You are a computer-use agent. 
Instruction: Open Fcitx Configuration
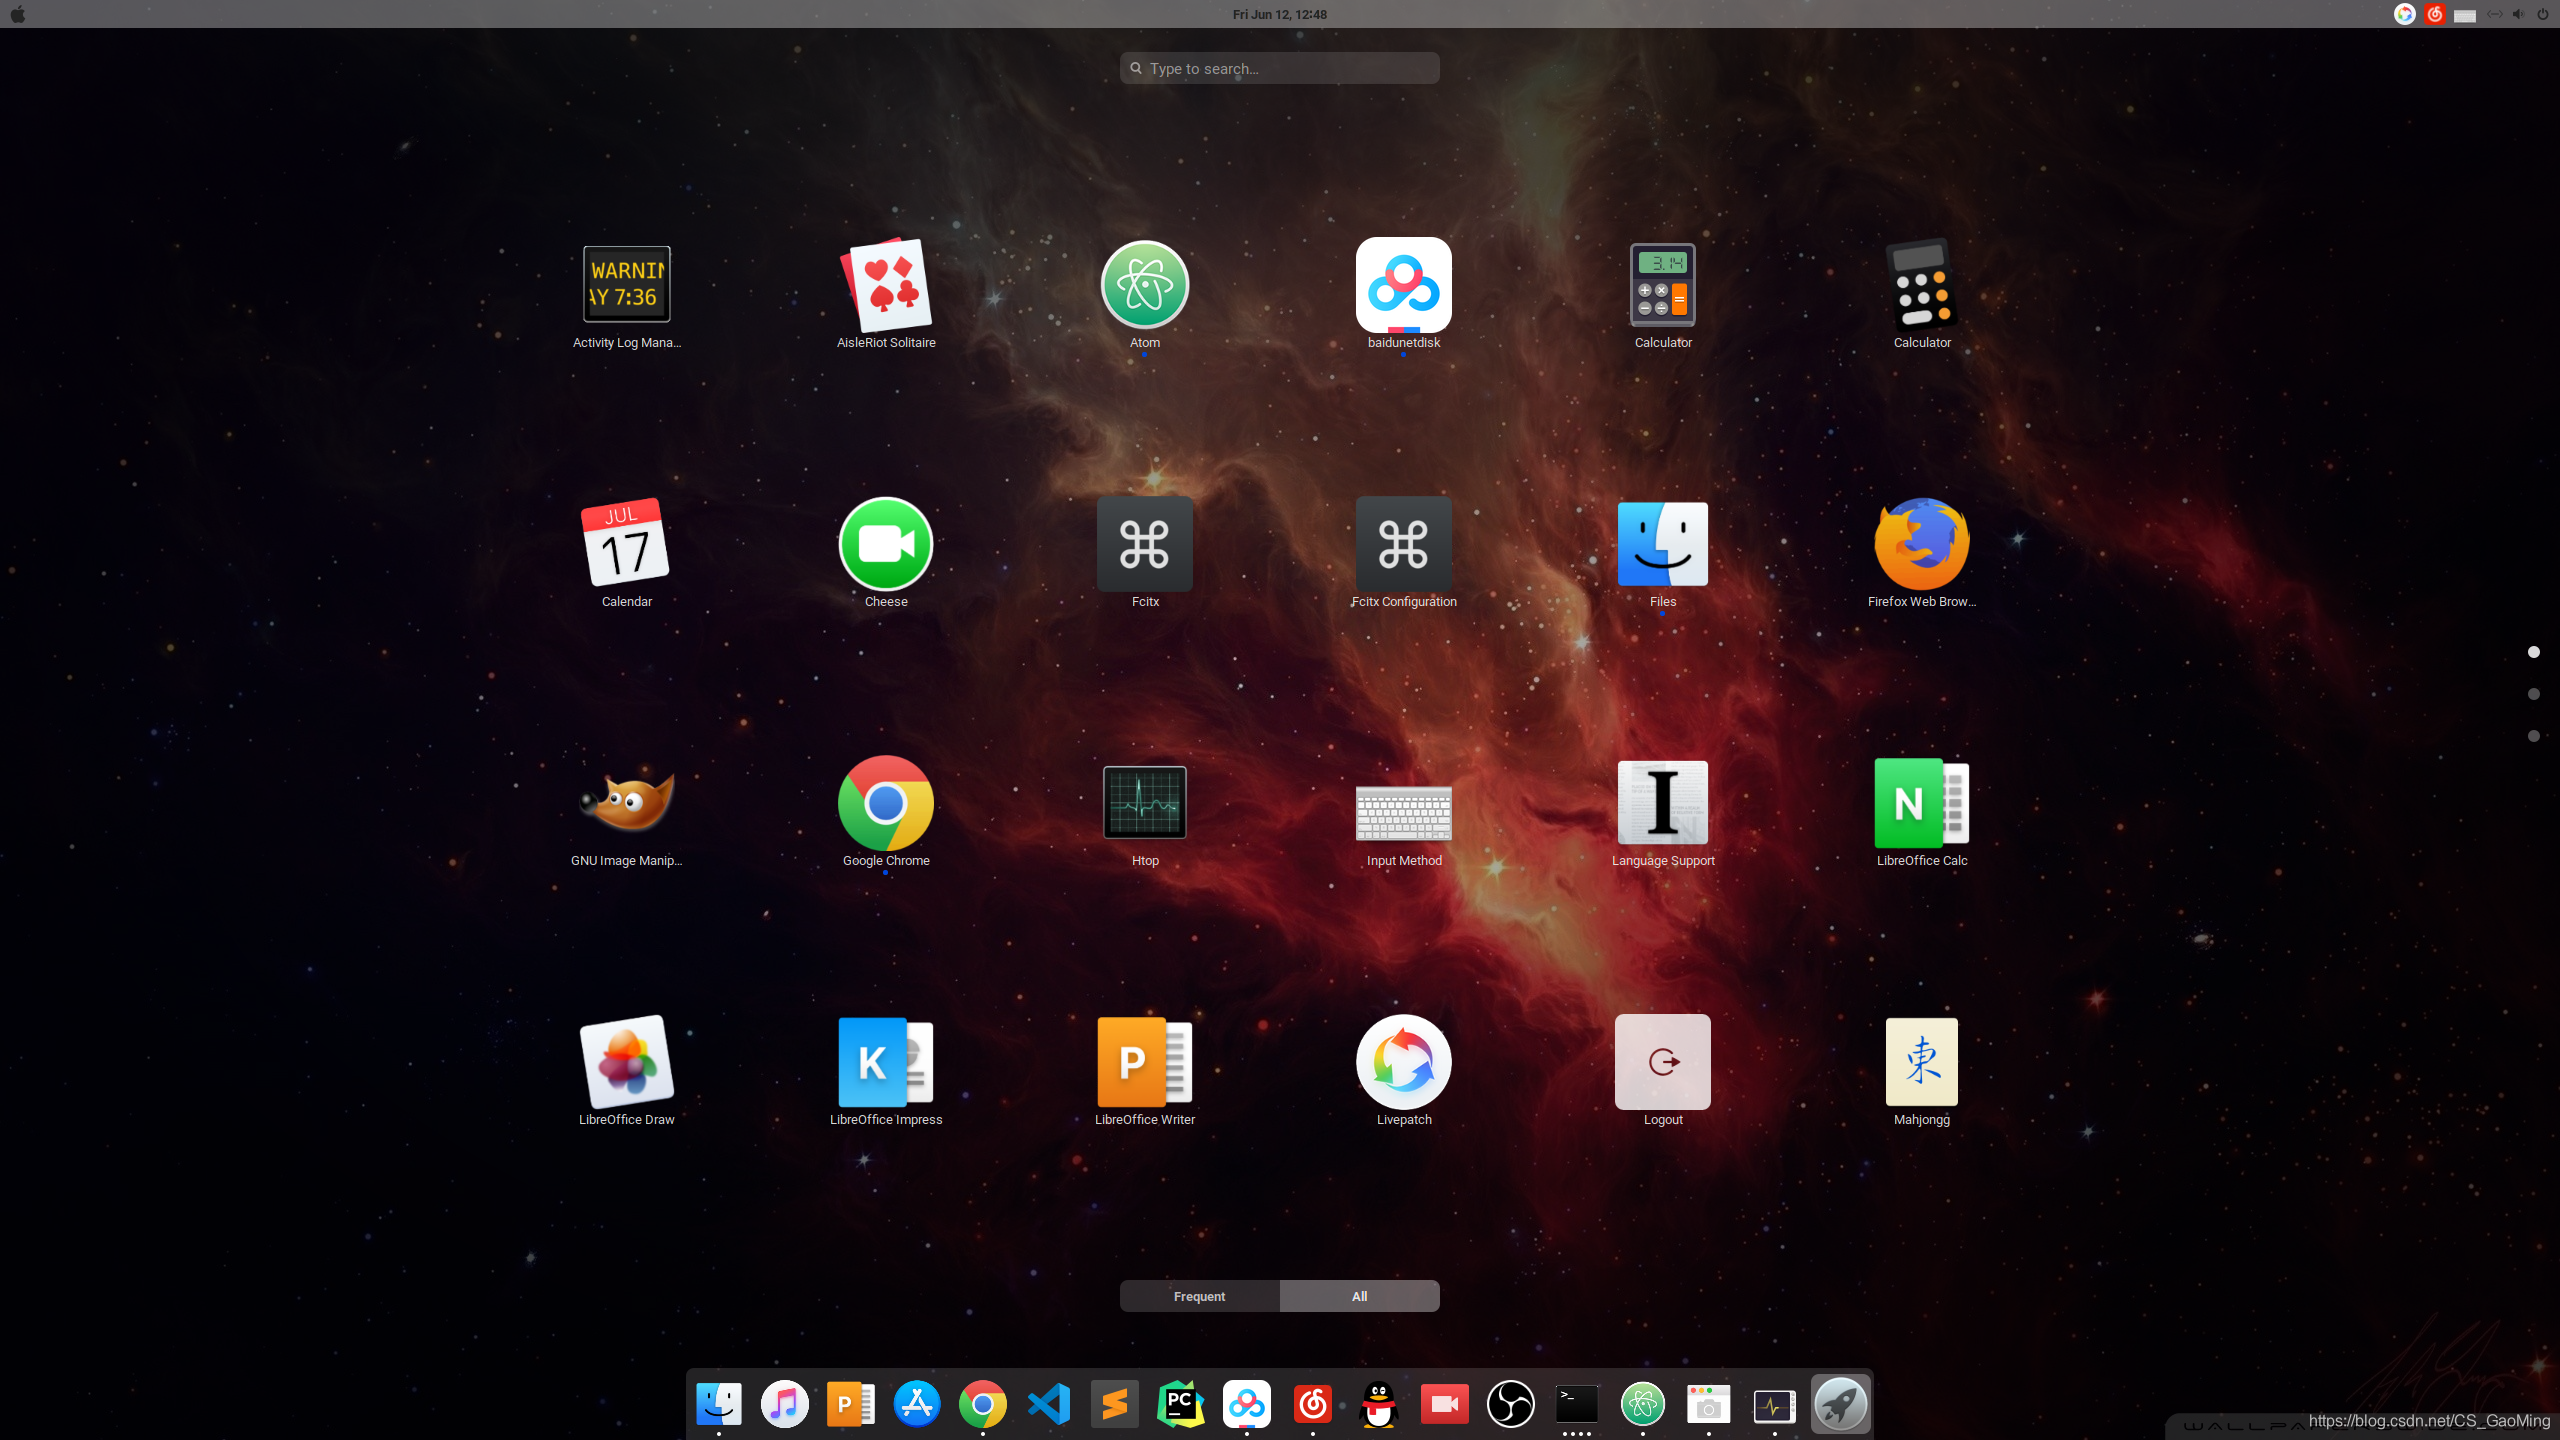[x=1403, y=545]
